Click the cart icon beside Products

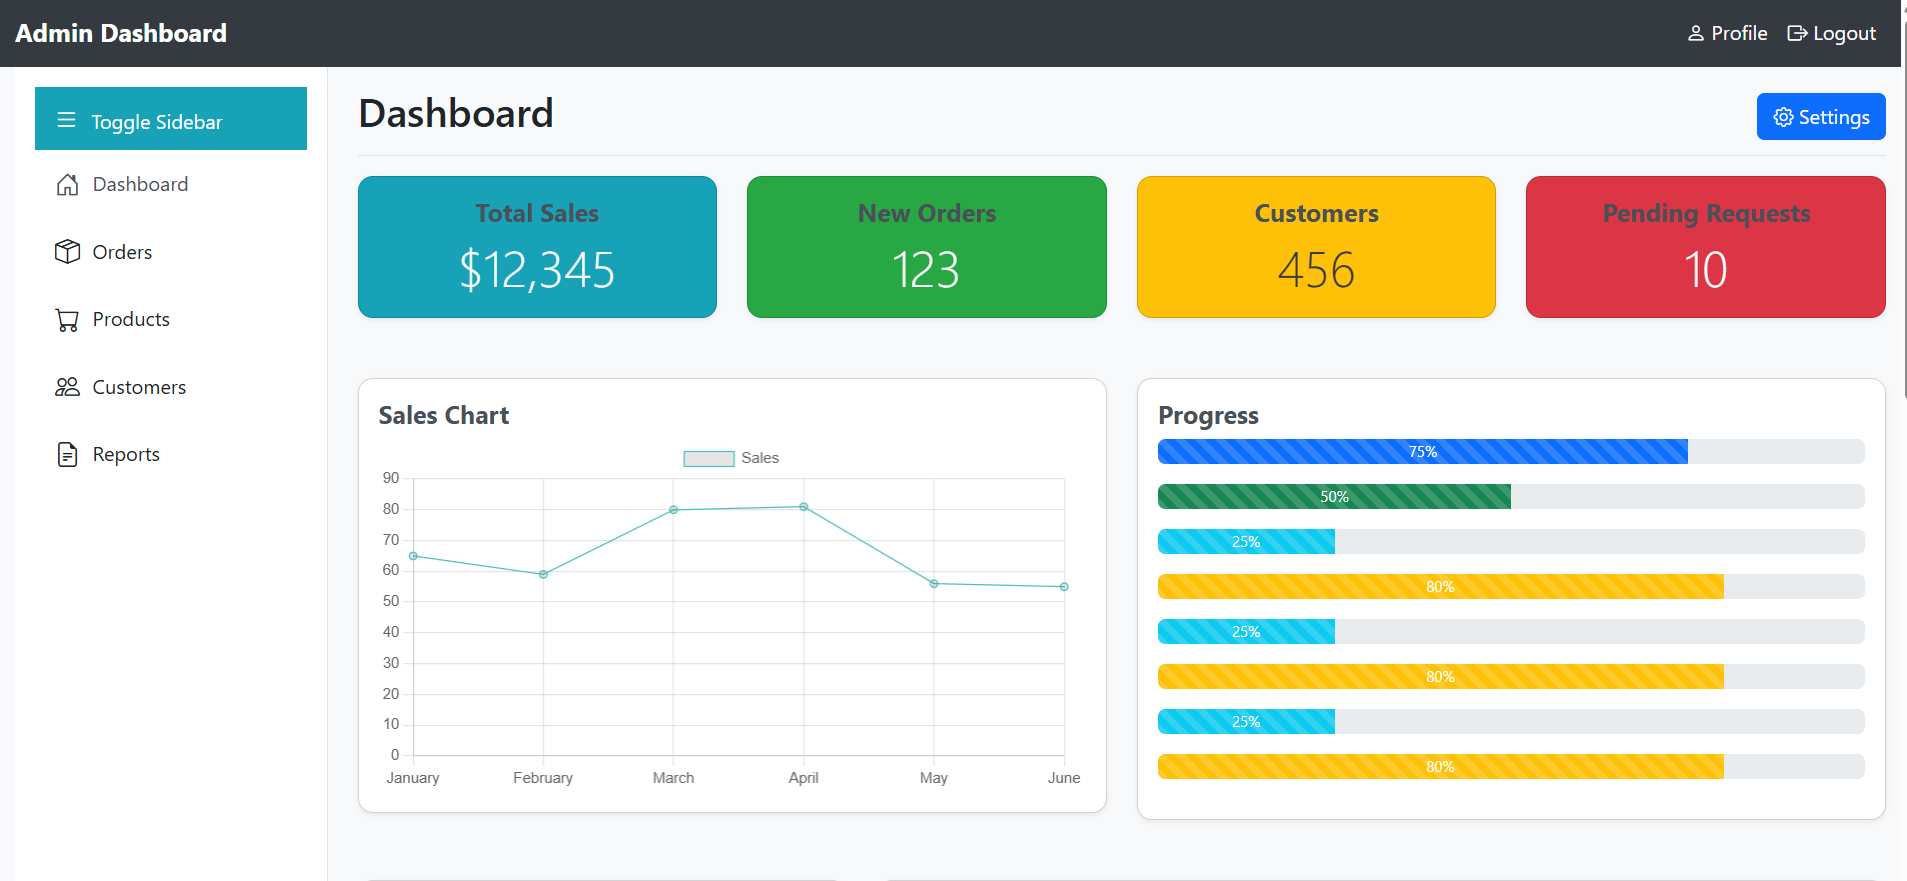tap(67, 320)
